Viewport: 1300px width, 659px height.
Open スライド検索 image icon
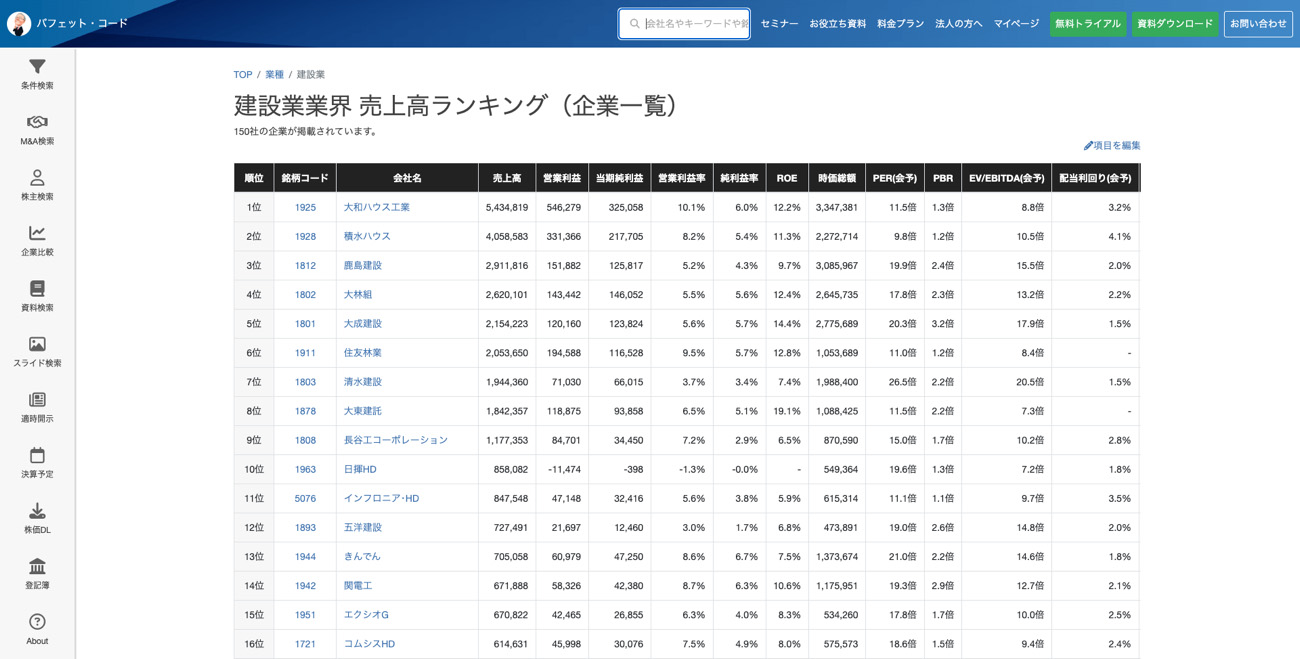(37, 344)
